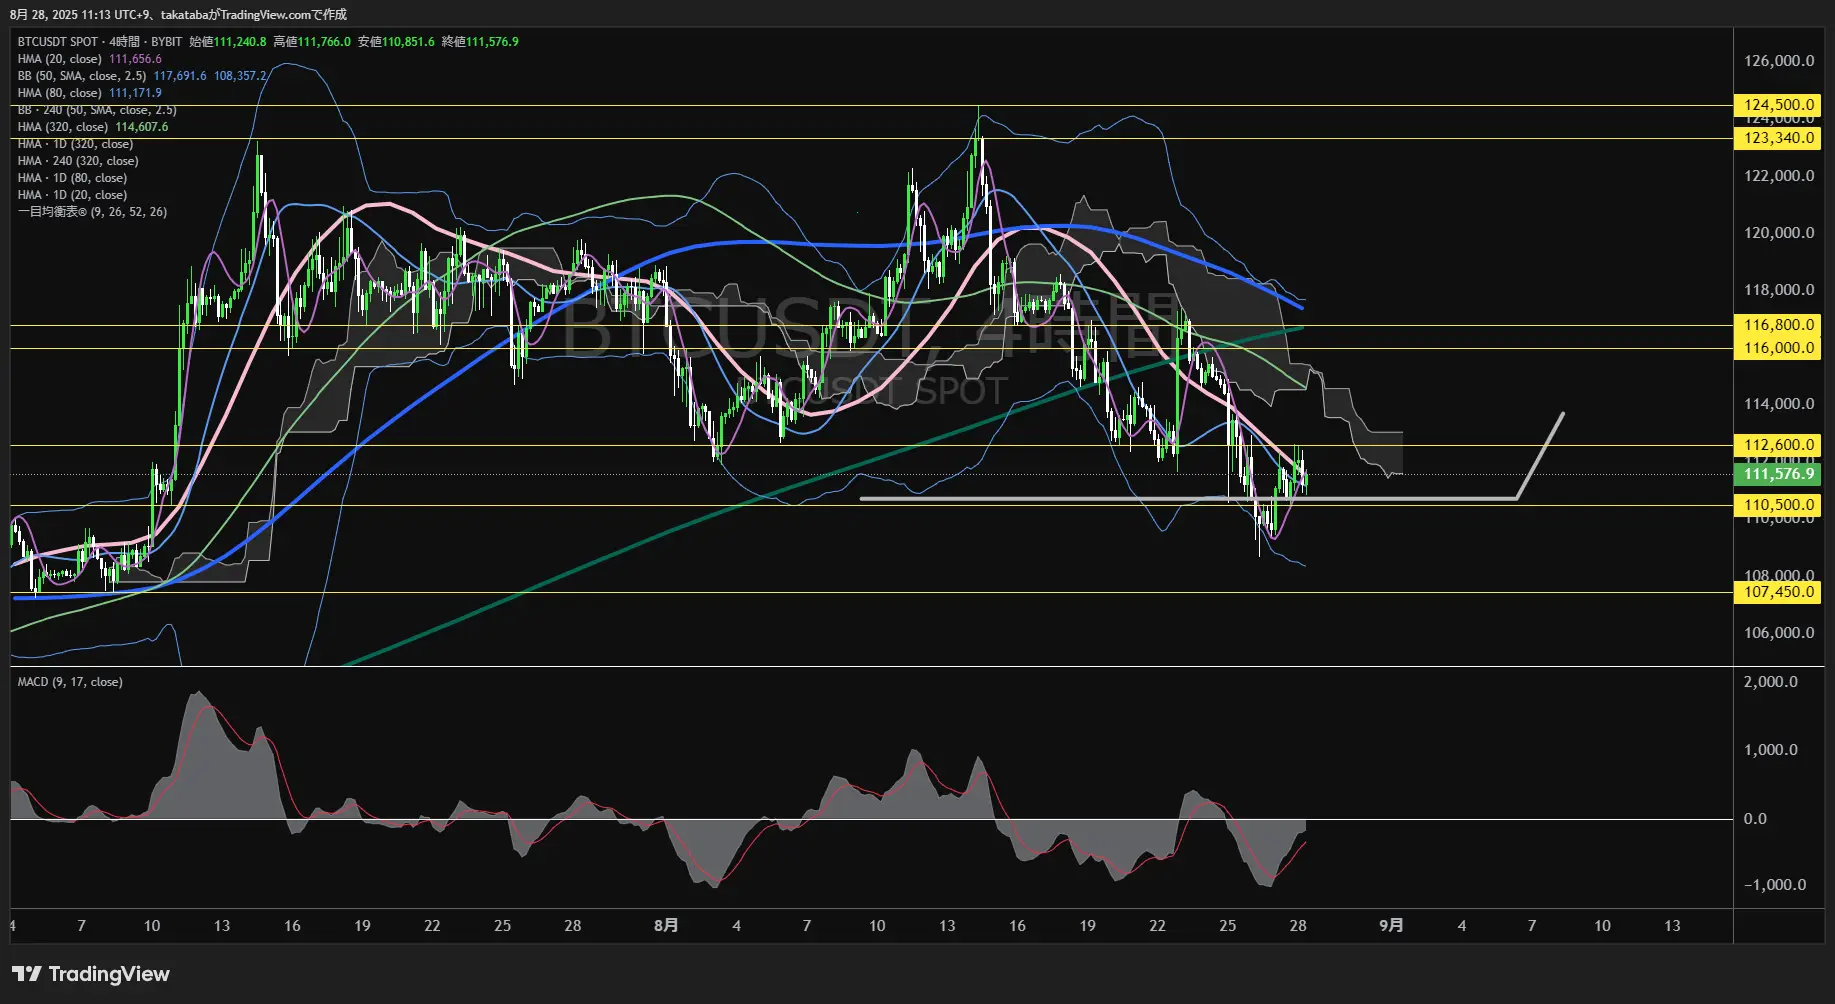Click the BB lower value 108,357.2
Viewport: 1835px width, 1004px height.
point(240,76)
